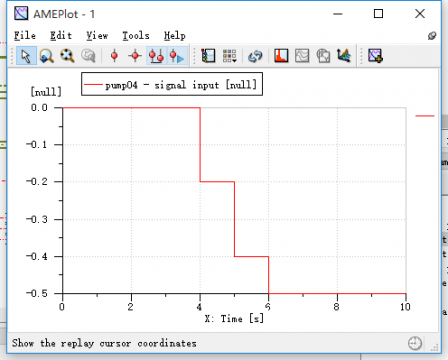This screenshot has width=448, height=360.
Task: Select the arrow pointer tool
Action: pyautogui.click(x=26, y=56)
